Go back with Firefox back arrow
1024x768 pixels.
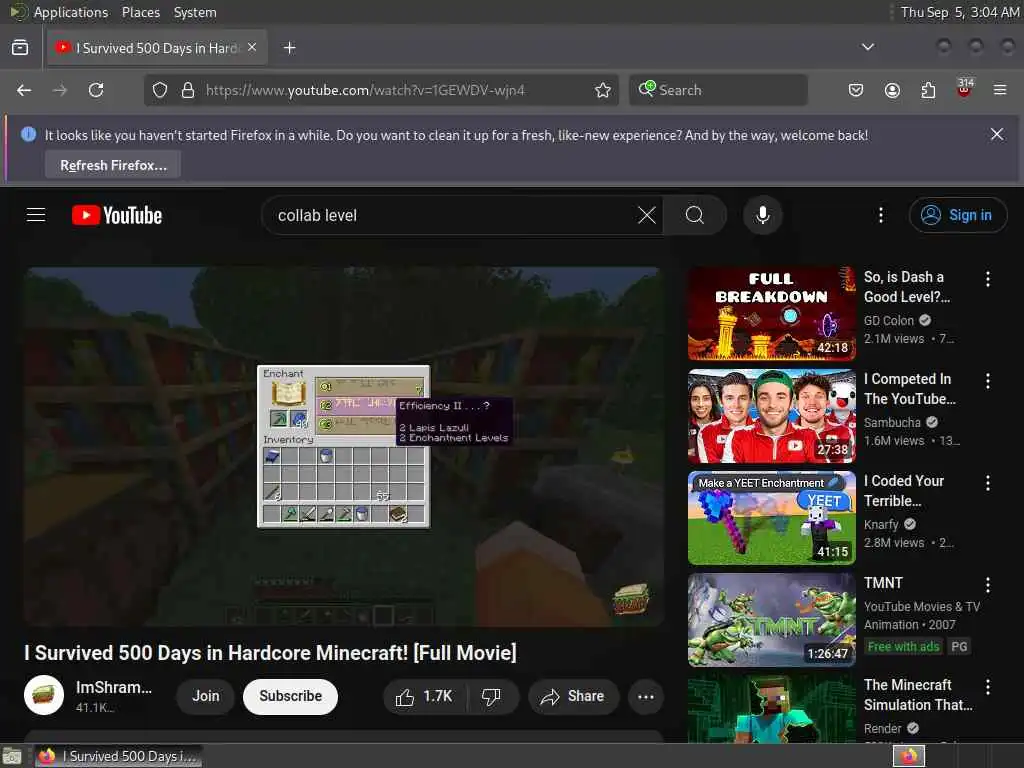[x=24, y=90]
